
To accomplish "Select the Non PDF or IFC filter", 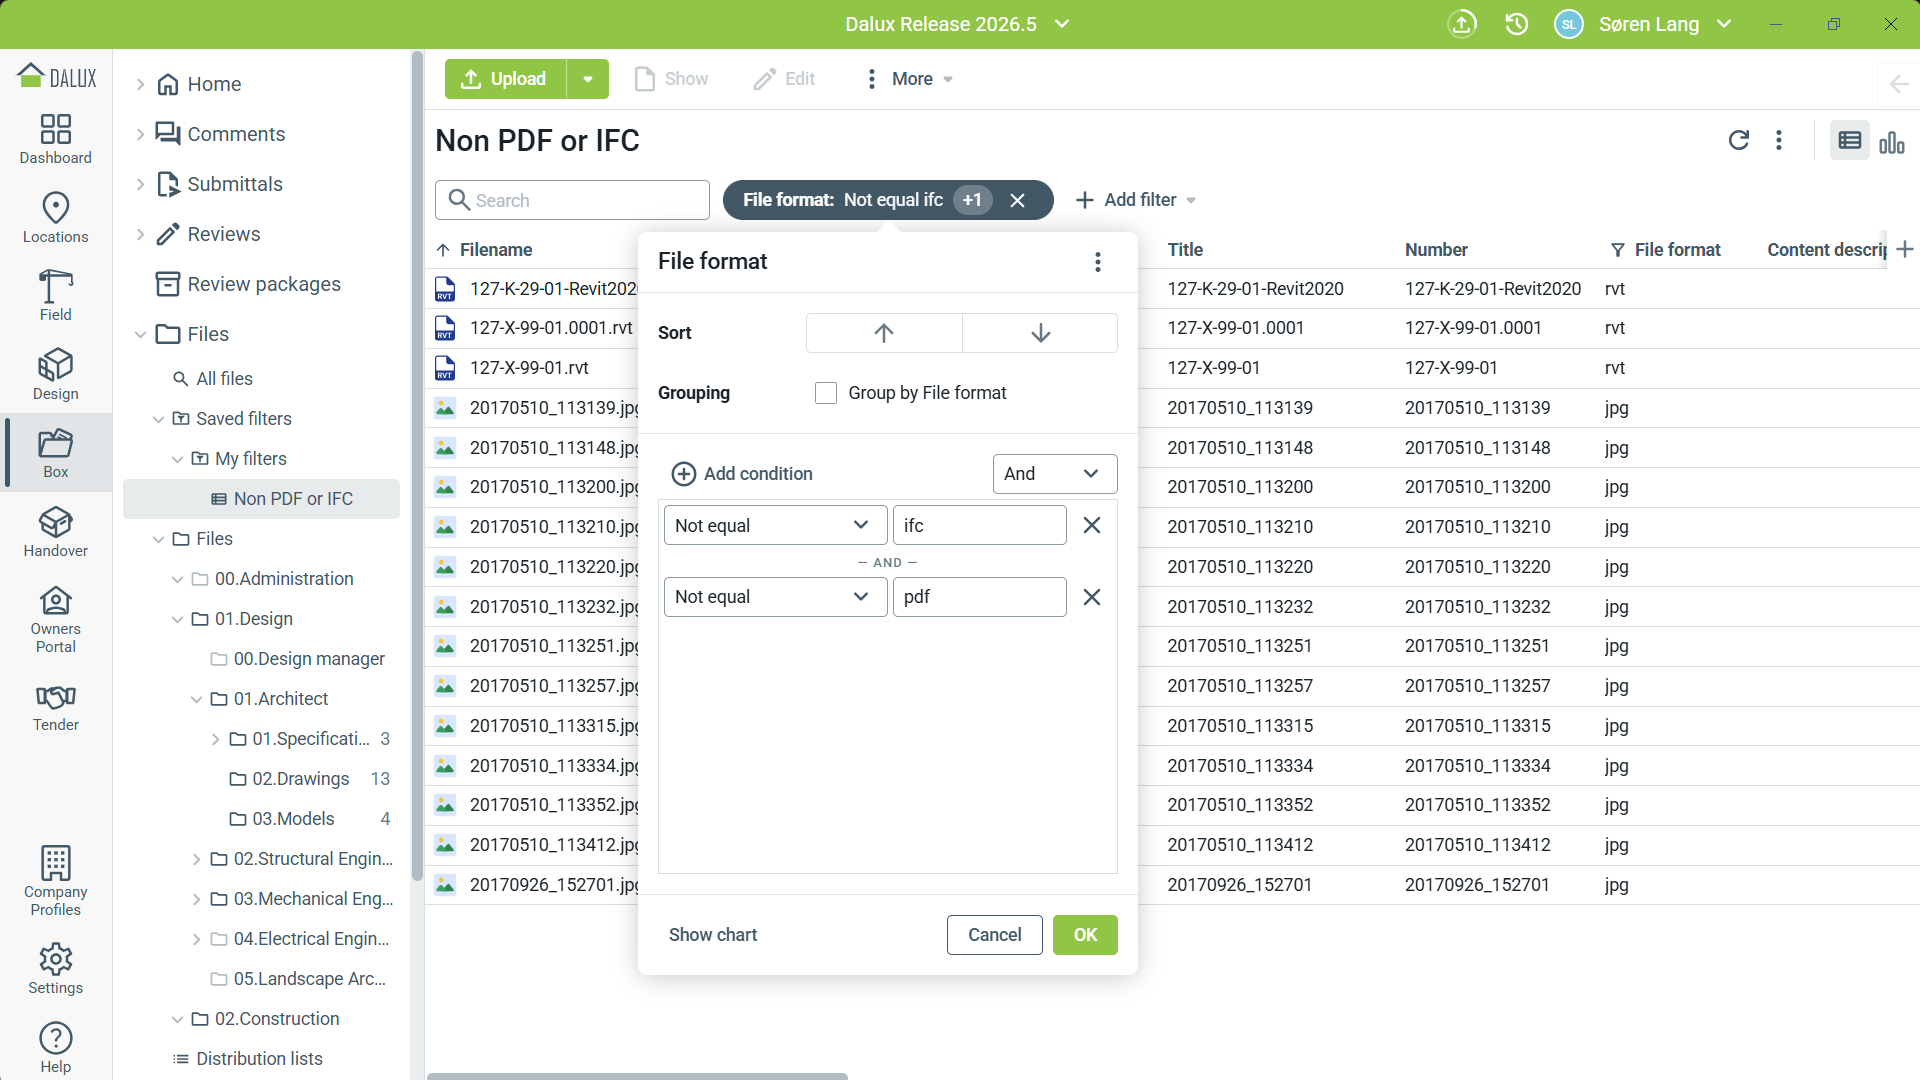I will [262, 499].
